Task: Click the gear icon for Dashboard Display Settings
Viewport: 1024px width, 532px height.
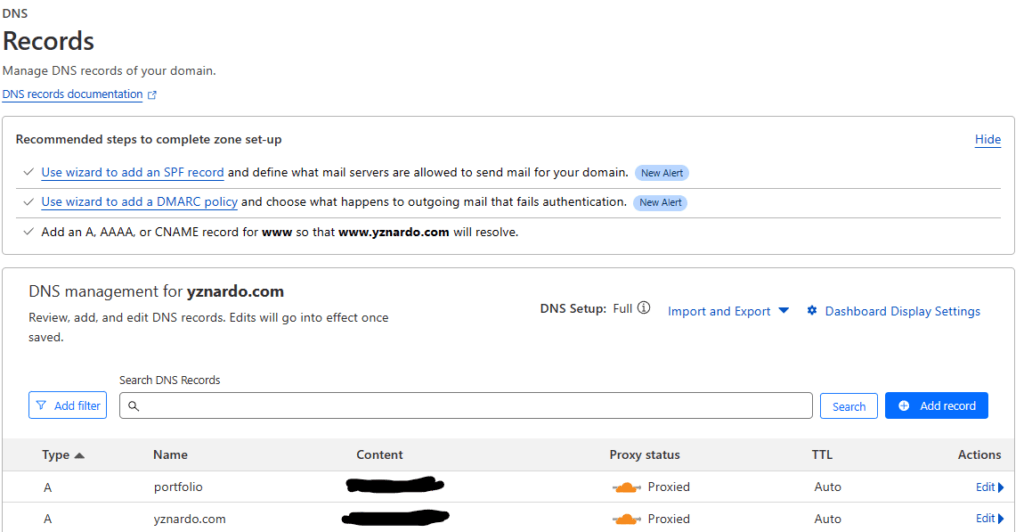Action: point(813,311)
